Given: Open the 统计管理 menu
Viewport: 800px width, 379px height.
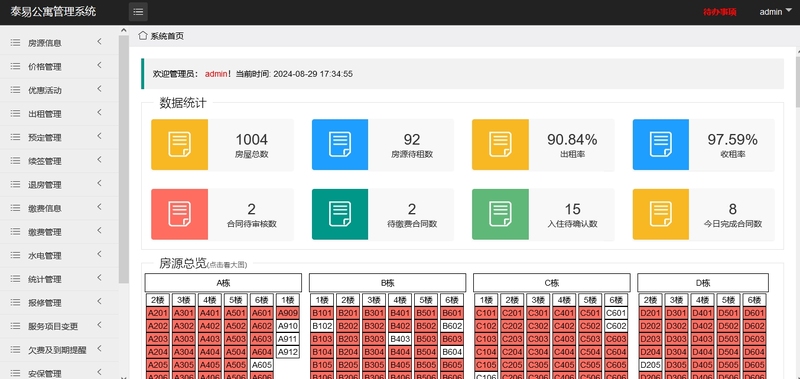Looking at the screenshot, I should 59,279.
